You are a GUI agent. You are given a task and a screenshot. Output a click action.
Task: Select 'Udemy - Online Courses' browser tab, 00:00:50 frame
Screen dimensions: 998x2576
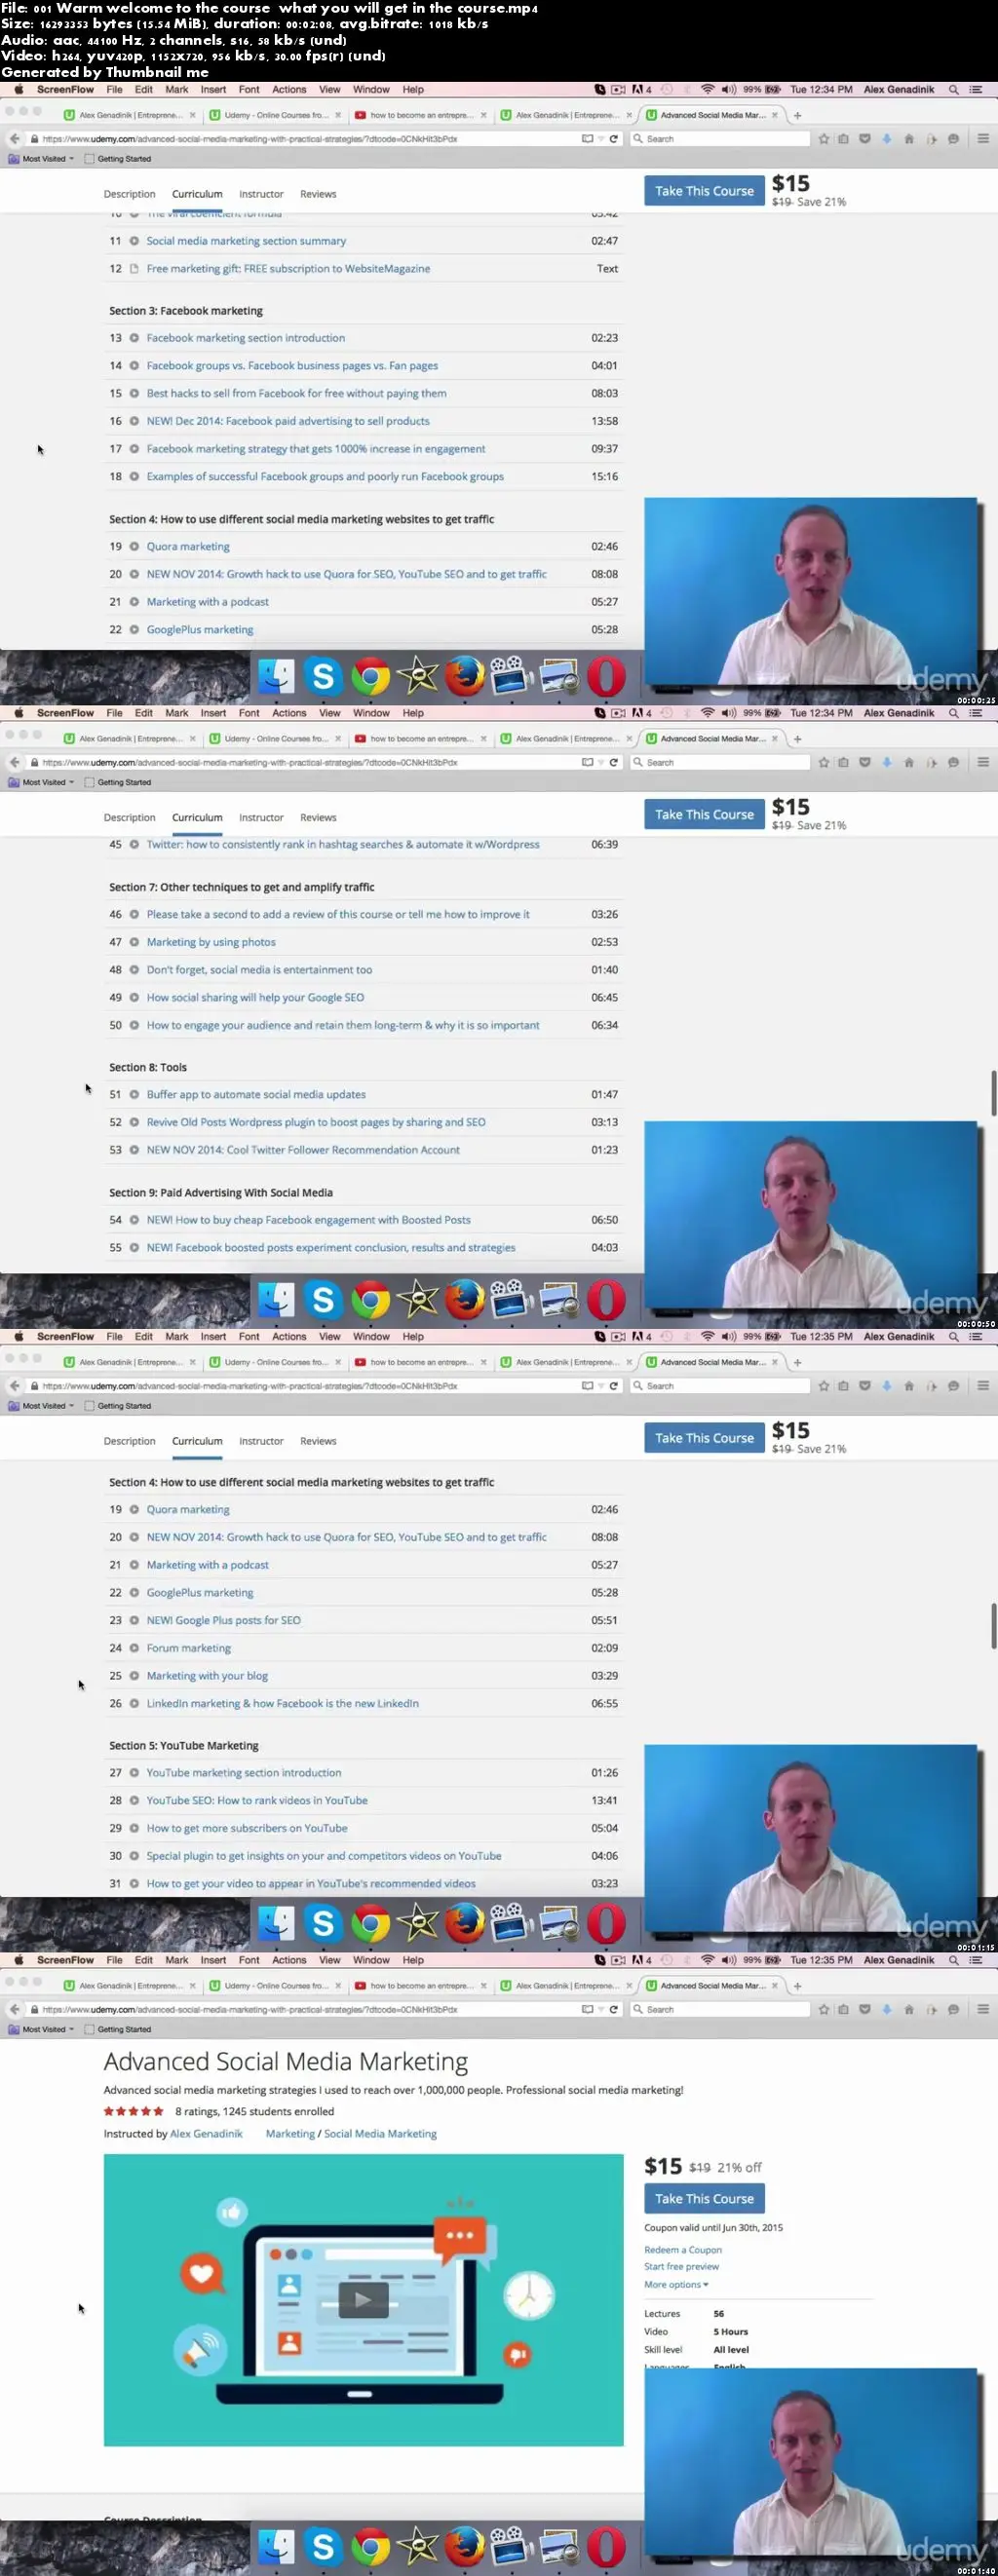[x=273, y=739]
